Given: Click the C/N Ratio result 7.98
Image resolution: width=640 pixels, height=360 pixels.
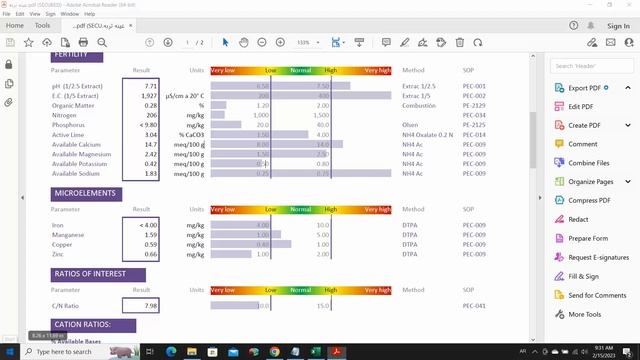Looking at the screenshot, I should click(151, 306).
